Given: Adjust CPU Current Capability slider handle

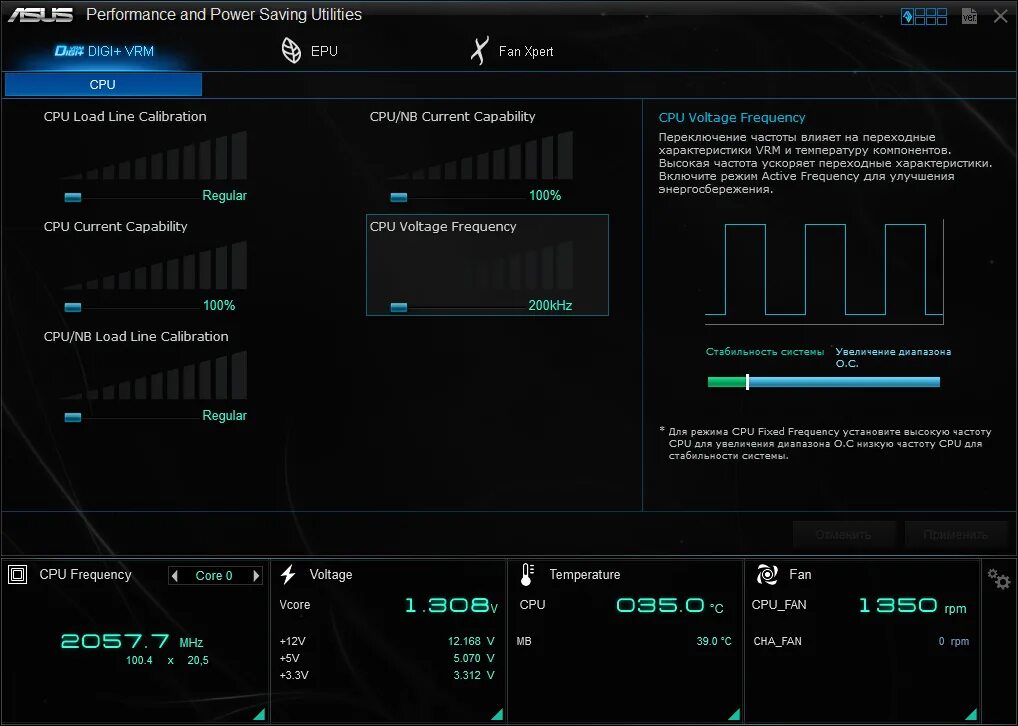Looking at the screenshot, I should (x=73, y=307).
